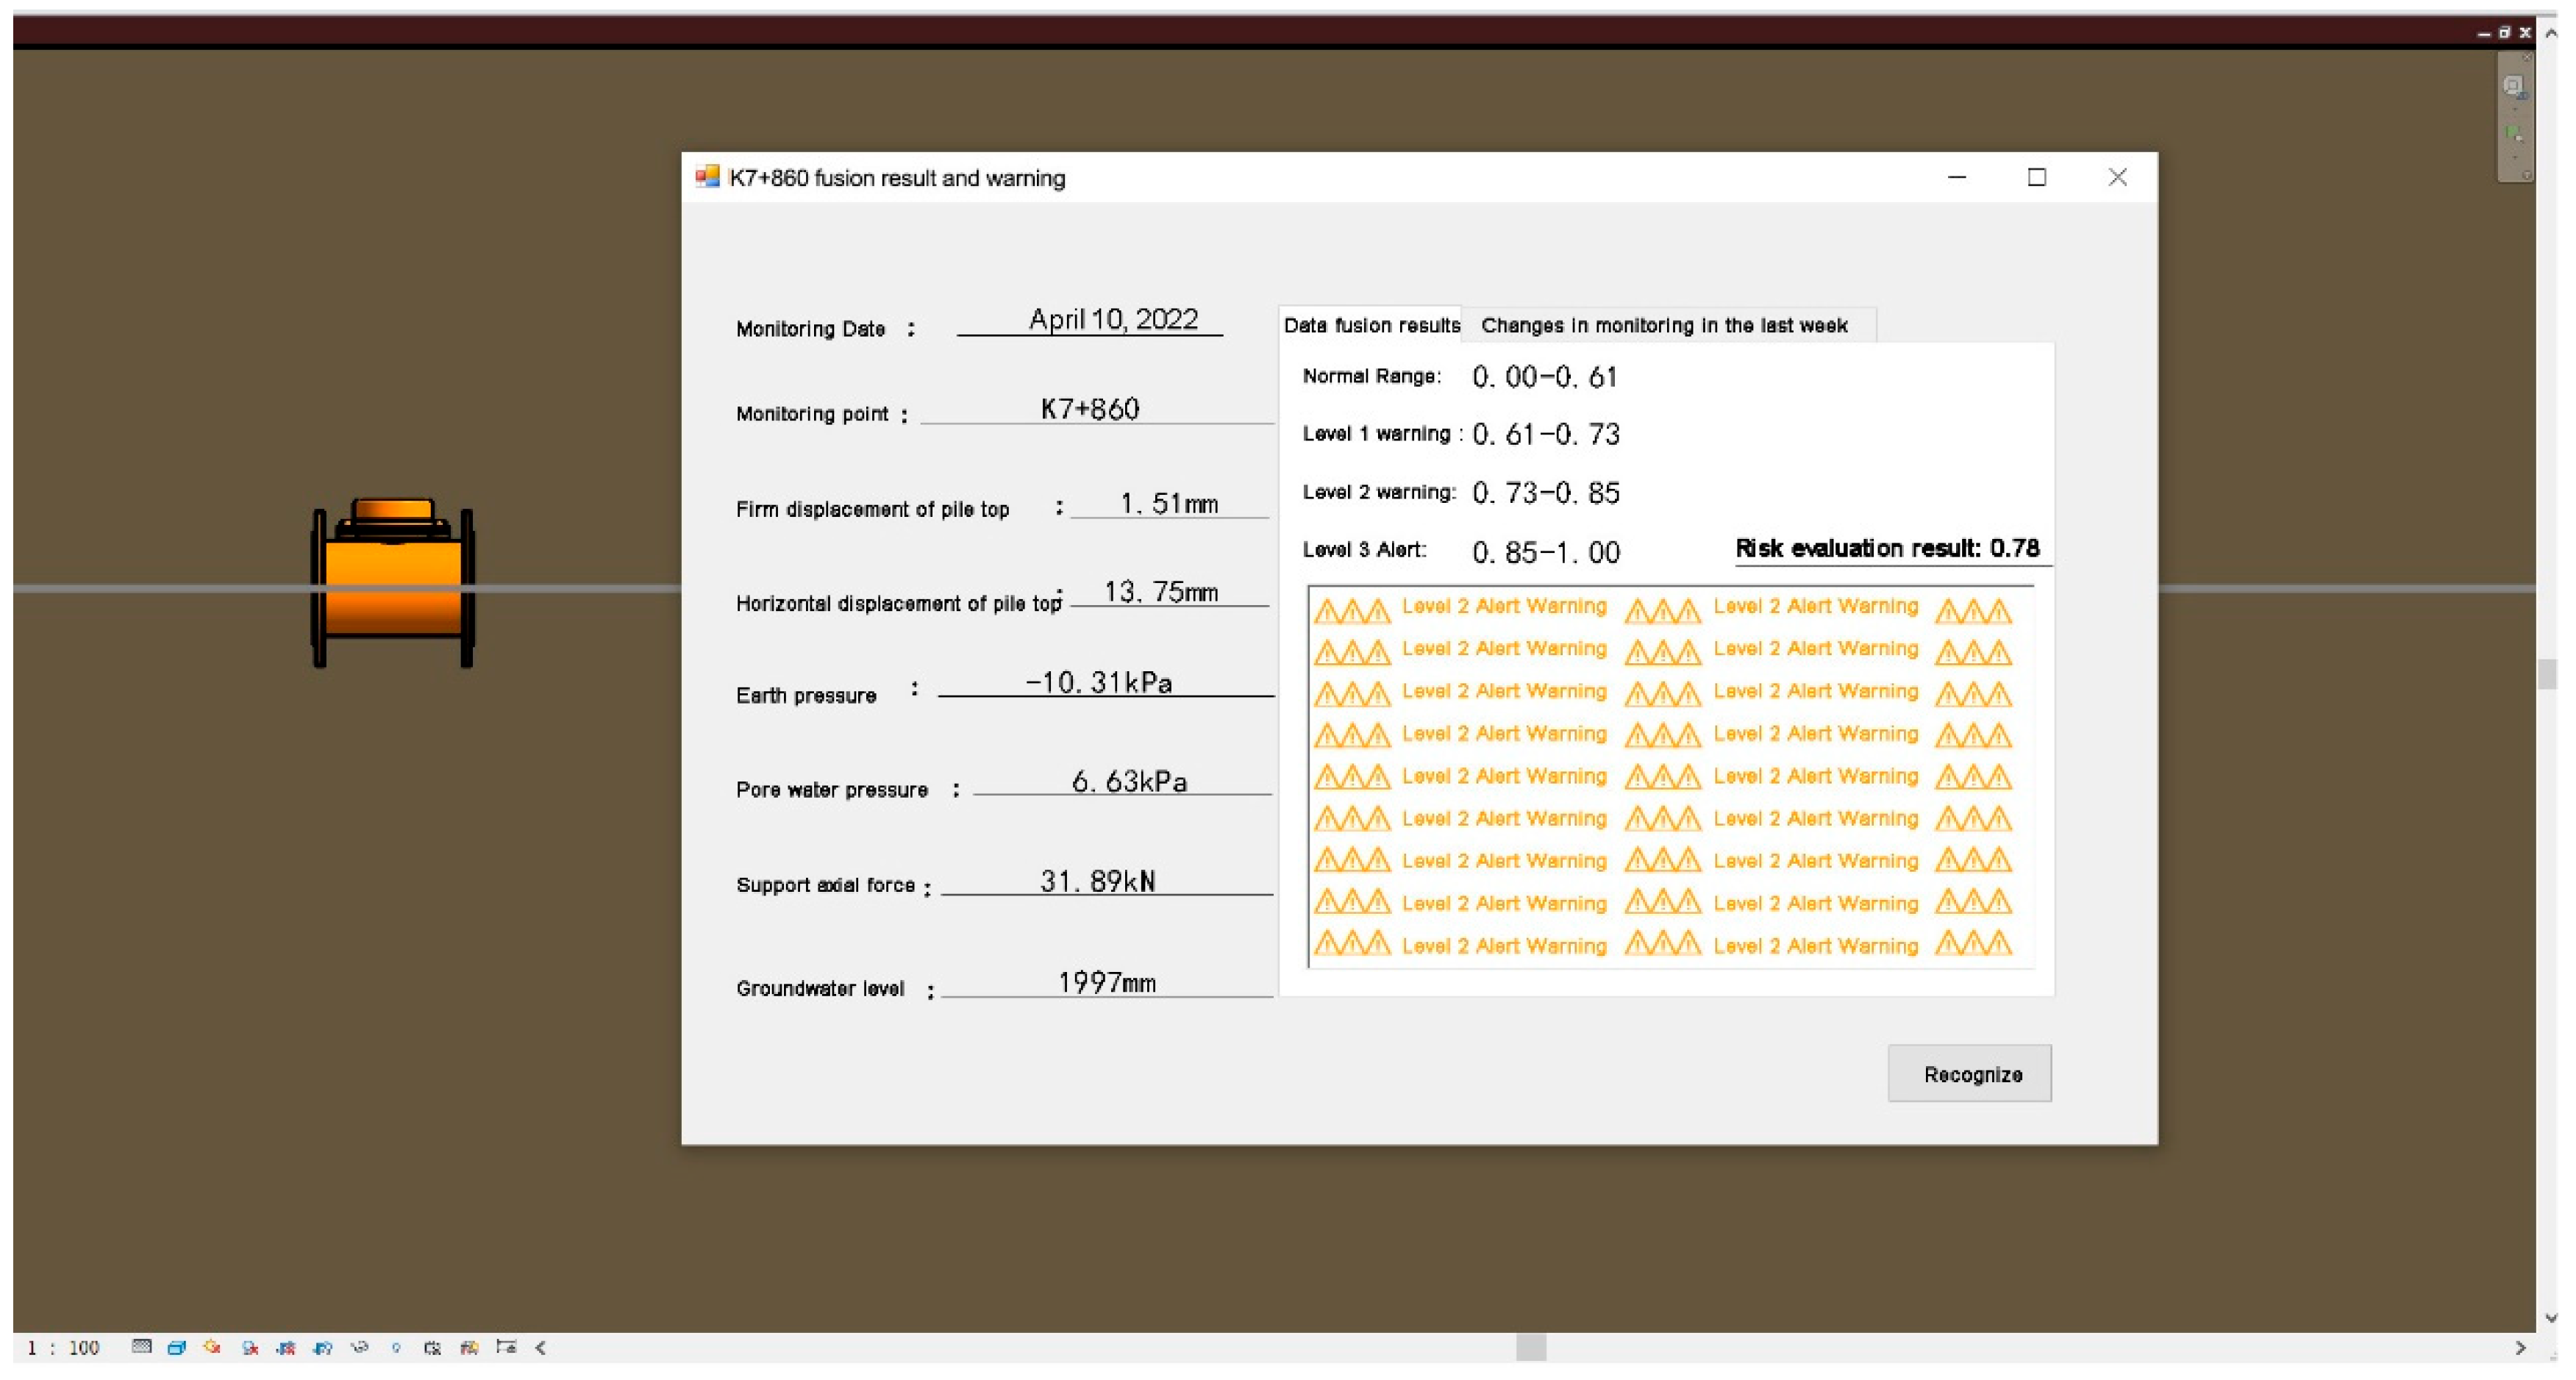The image size is (2576, 1380).
Task: Open the 1 : 100 view scale menu
Action: 64,1348
